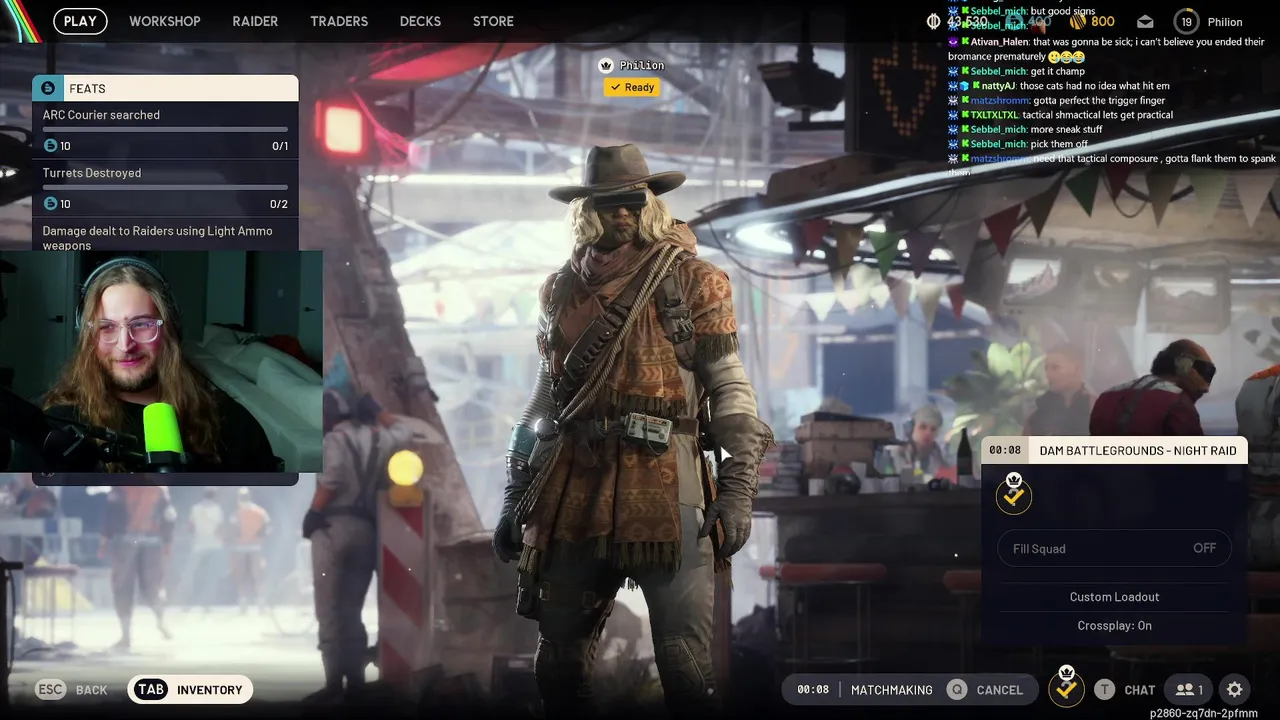Toggle the Crossplay: On setting

click(1114, 625)
